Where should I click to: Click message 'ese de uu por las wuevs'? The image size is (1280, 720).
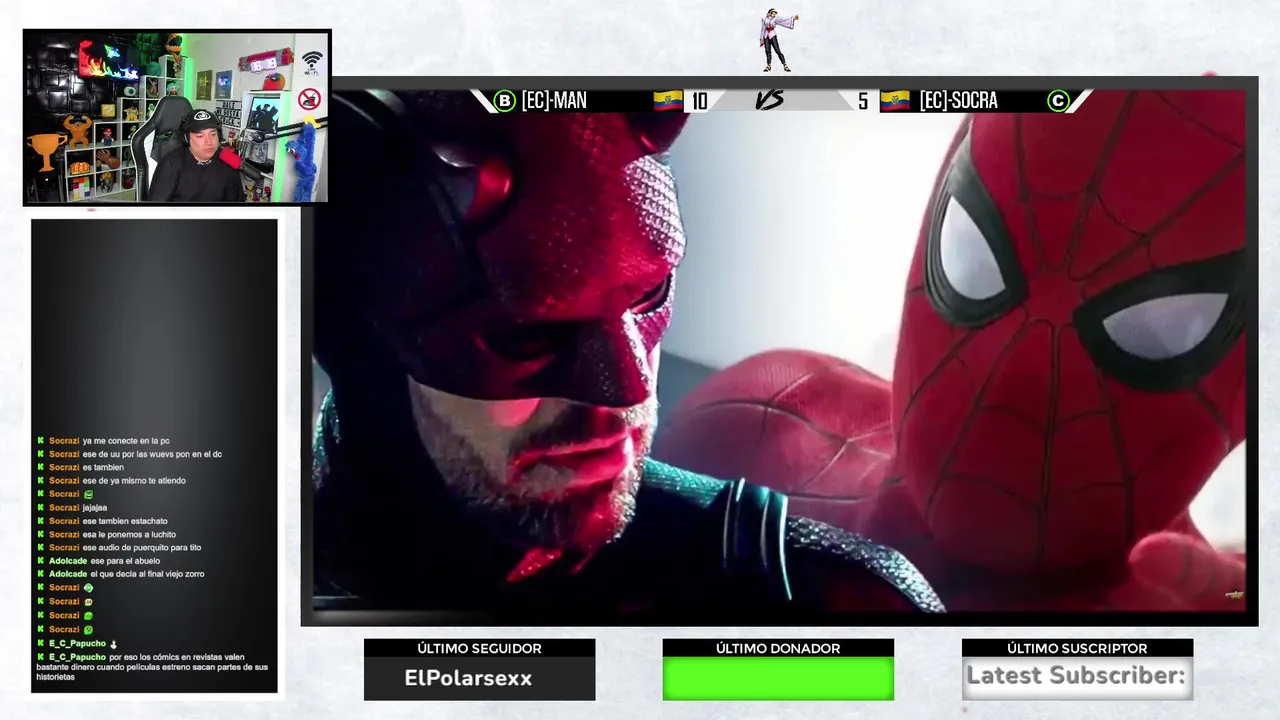coord(152,454)
